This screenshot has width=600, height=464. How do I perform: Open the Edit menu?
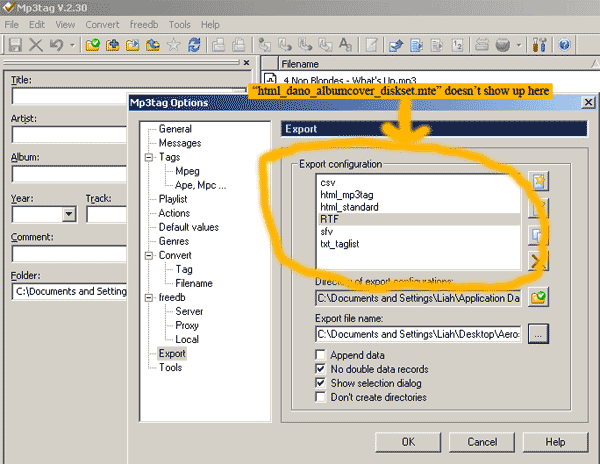[37, 24]
